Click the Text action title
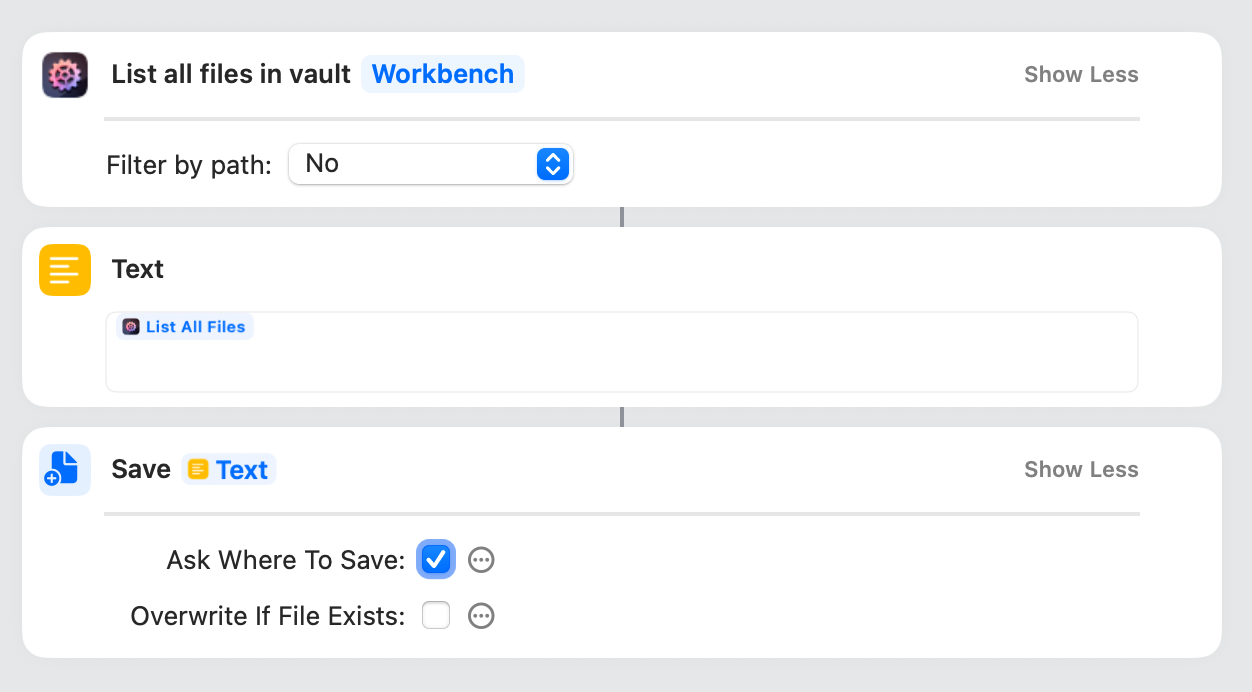The image size is (1252, 692). click(x=138, y=270)
